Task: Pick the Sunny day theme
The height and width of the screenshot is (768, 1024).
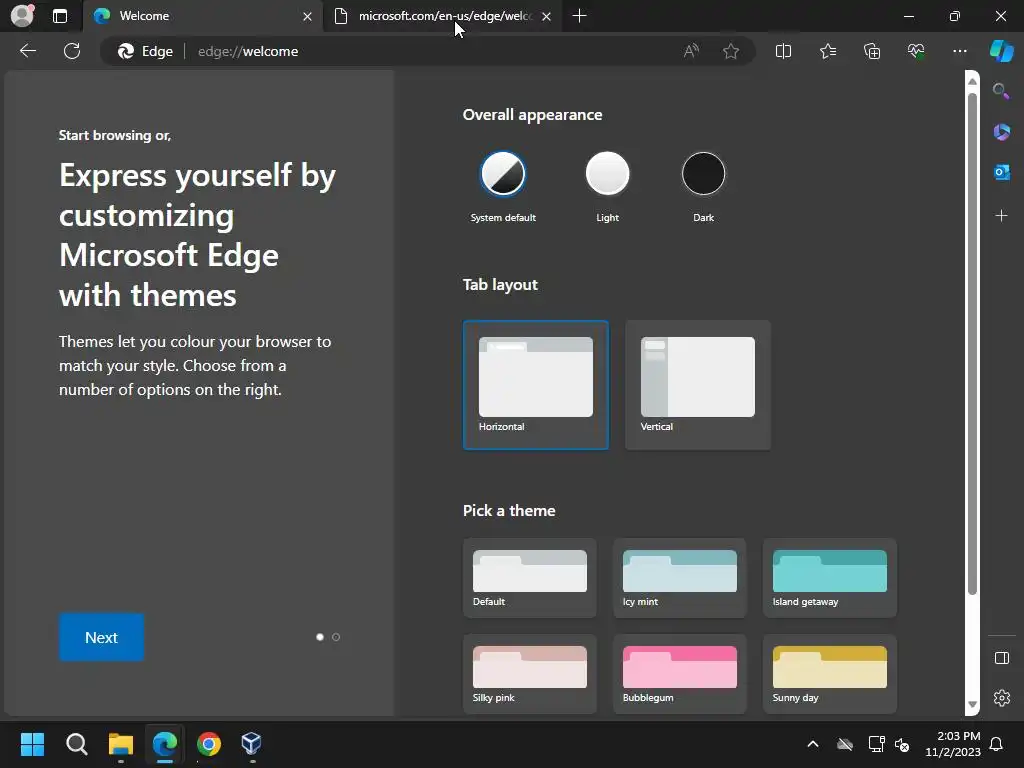Action: [x=829, y=674]
